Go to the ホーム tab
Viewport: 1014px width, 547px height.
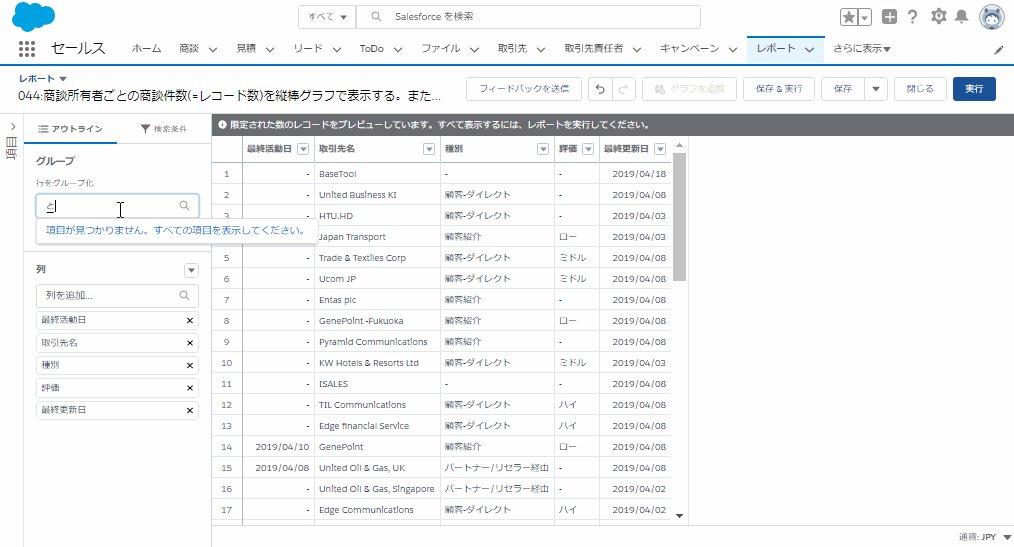(146, 49)
